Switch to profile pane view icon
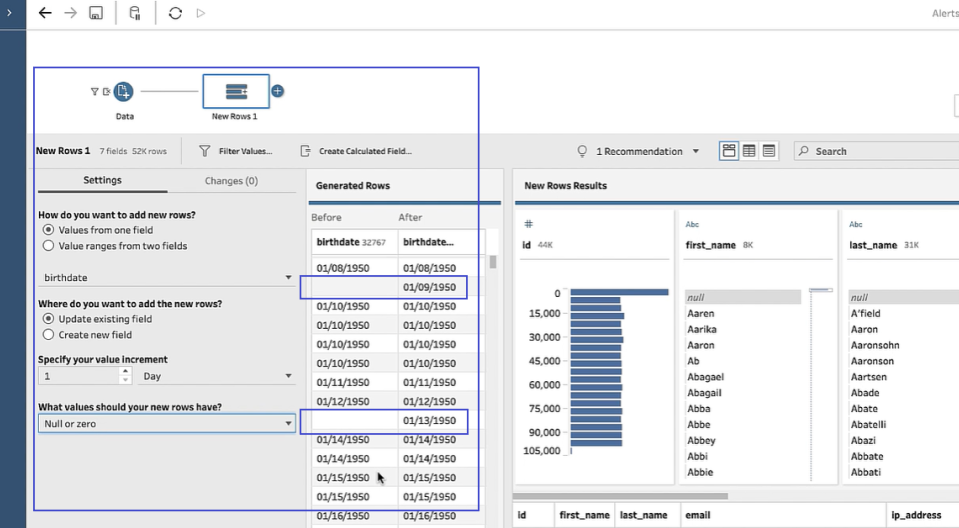The image size is (959, 528). point(729,151)
